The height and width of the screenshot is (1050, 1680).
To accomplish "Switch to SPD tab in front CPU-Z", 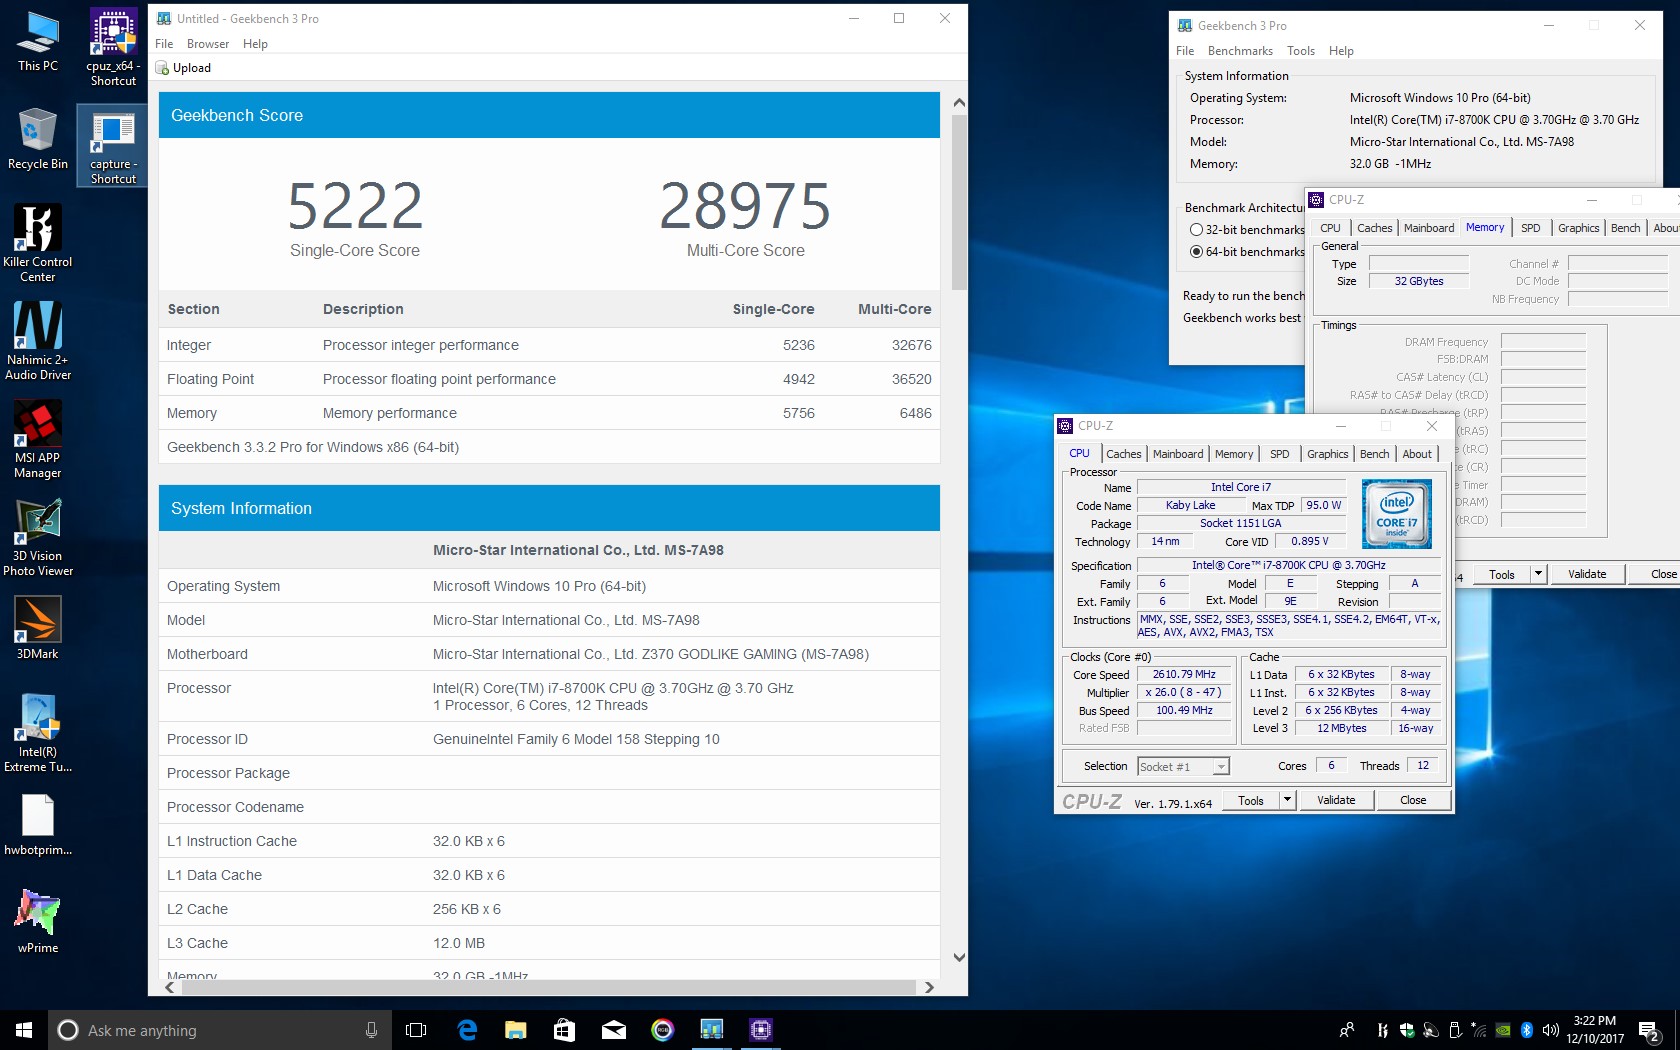I will tap(1280, 454).
